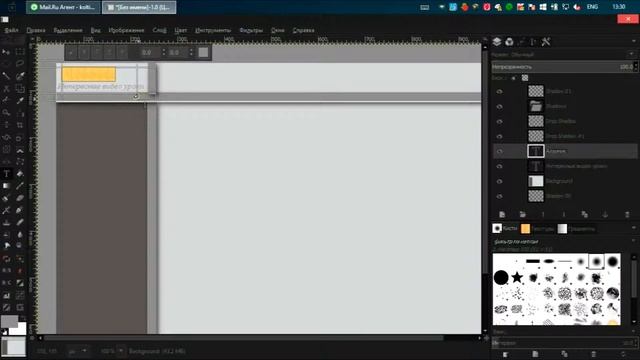
Task: Pick the large solid black circle brush
Action: 501,277
